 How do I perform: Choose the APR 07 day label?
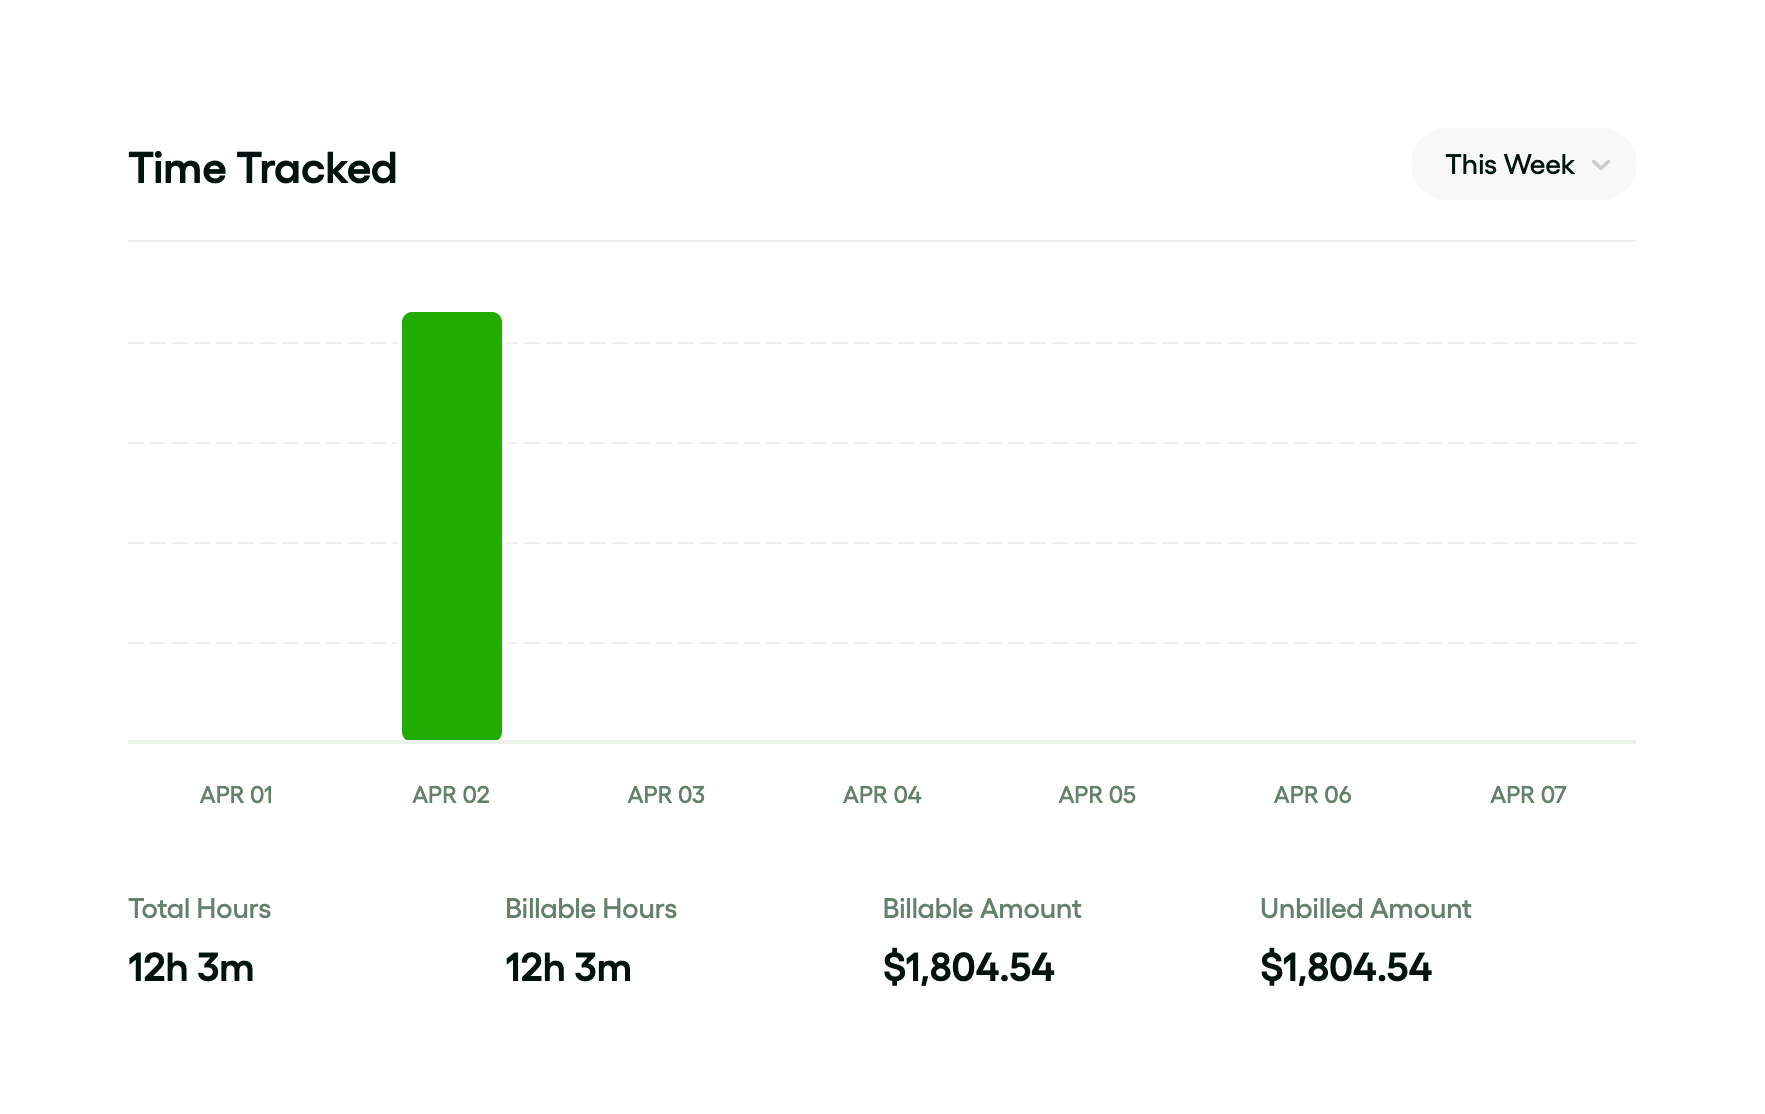click(x=1528, y=795)
